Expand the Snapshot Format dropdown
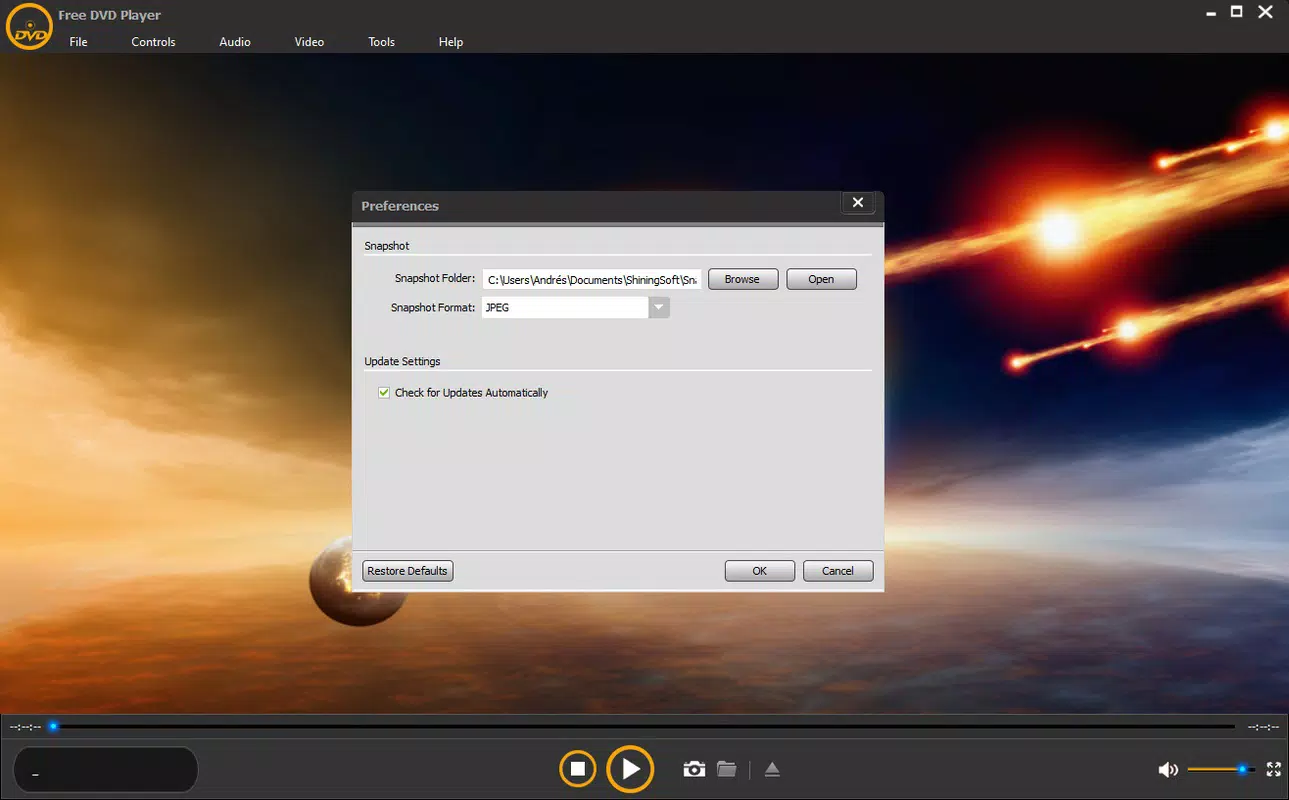1289x800 pixels. point(658,308)
